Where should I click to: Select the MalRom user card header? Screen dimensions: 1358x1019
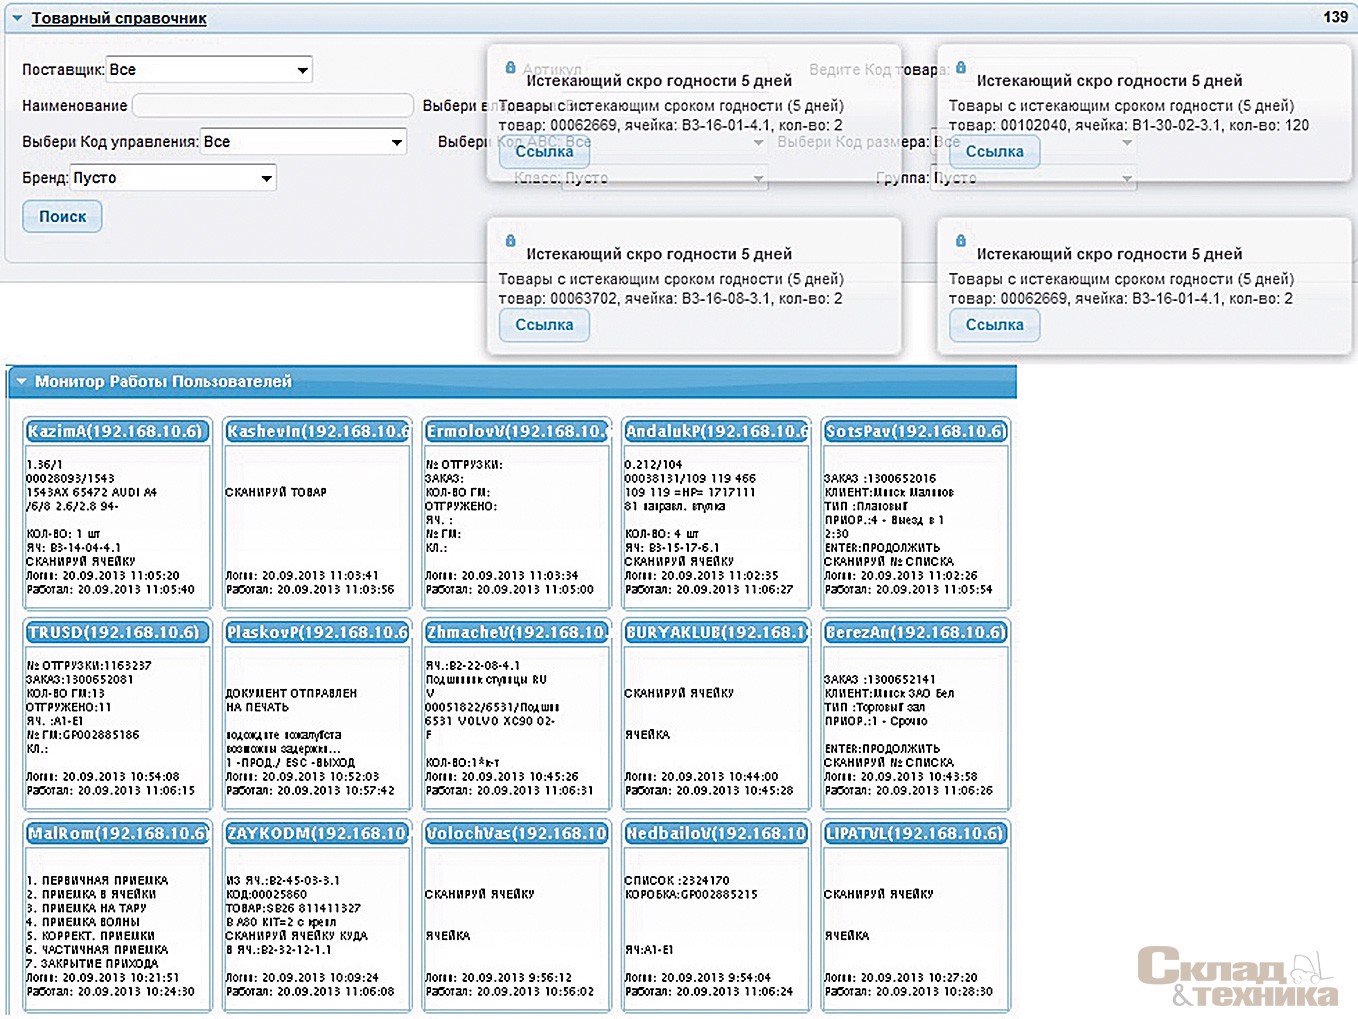click(117, 834)
